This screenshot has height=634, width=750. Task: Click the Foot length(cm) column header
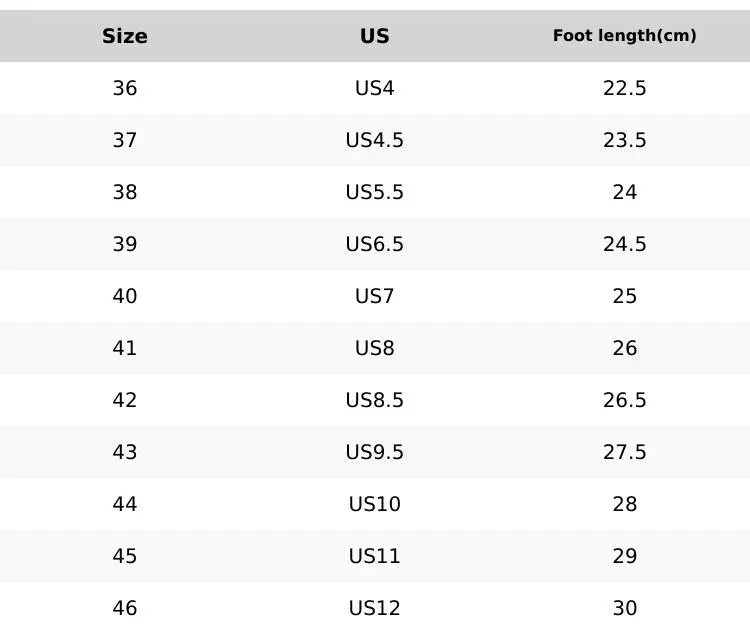(x=625, y=36)
